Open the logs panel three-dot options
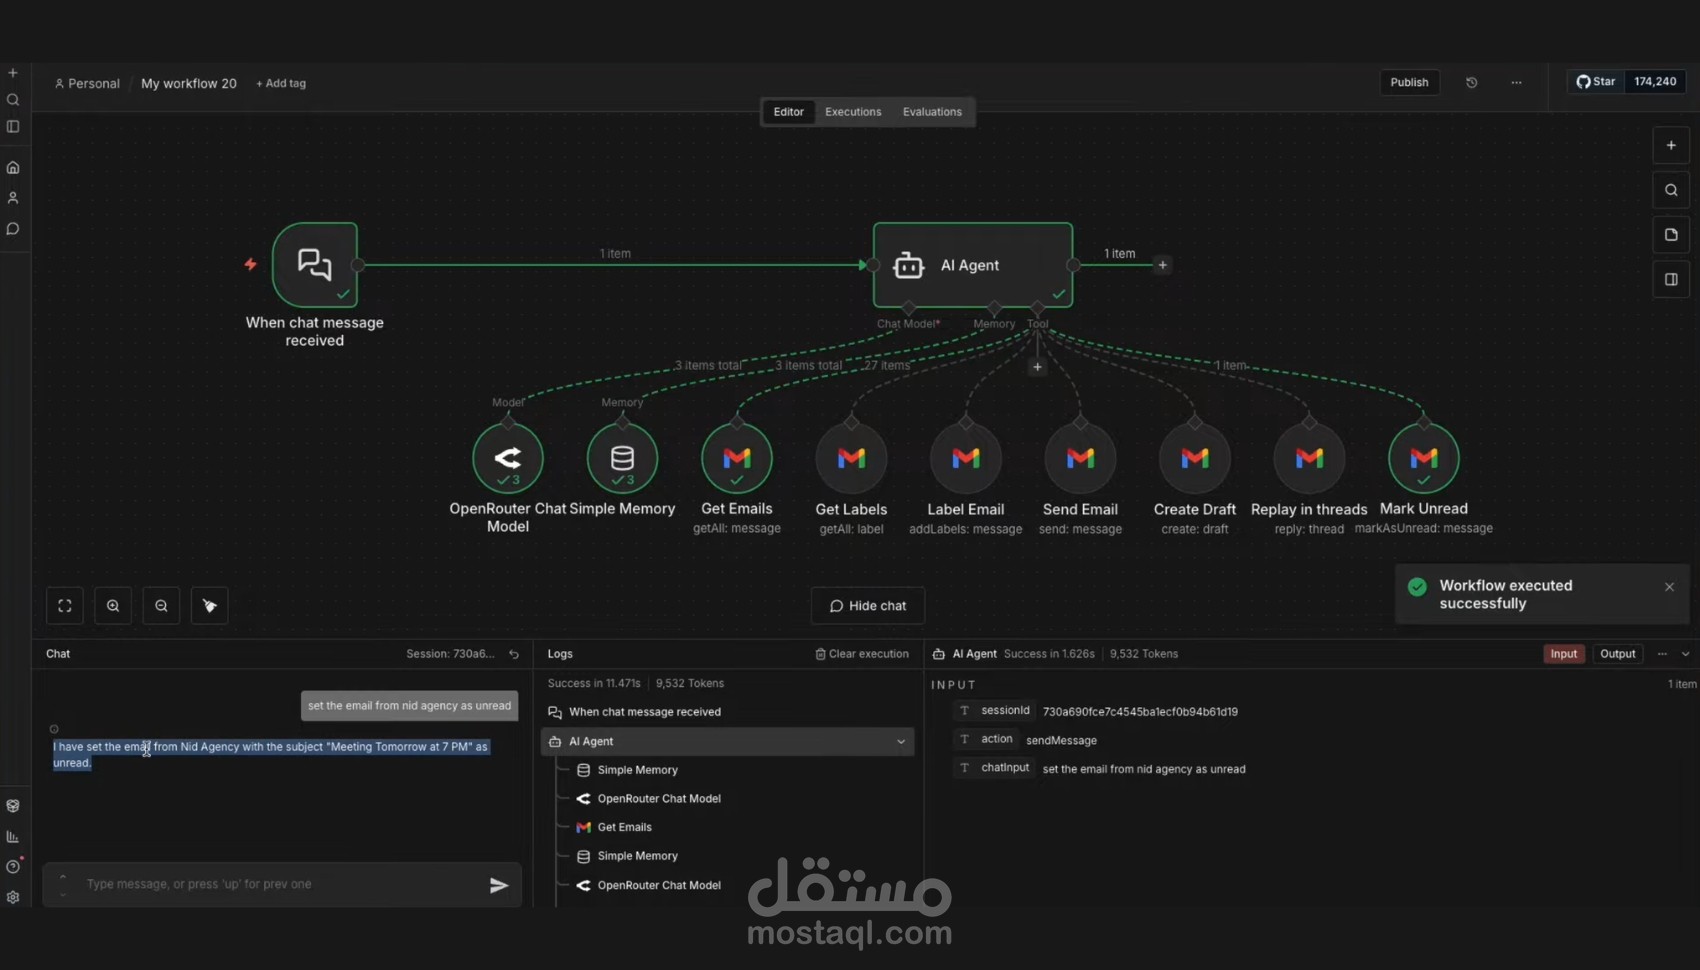Screen dimensions: 1700x970 point(1662,654)
